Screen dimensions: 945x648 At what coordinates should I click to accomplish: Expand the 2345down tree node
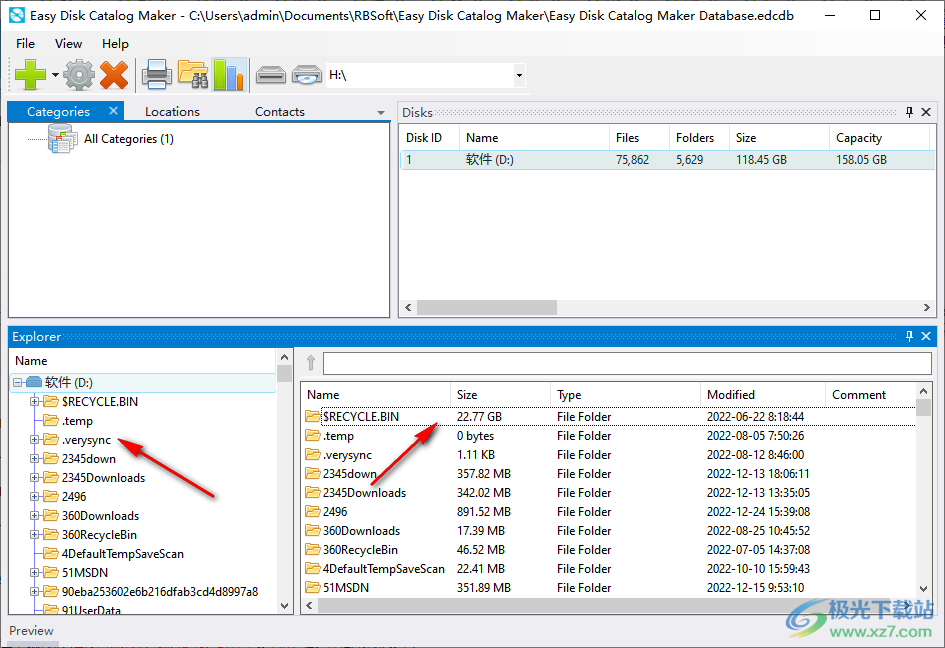coord(34,459)
